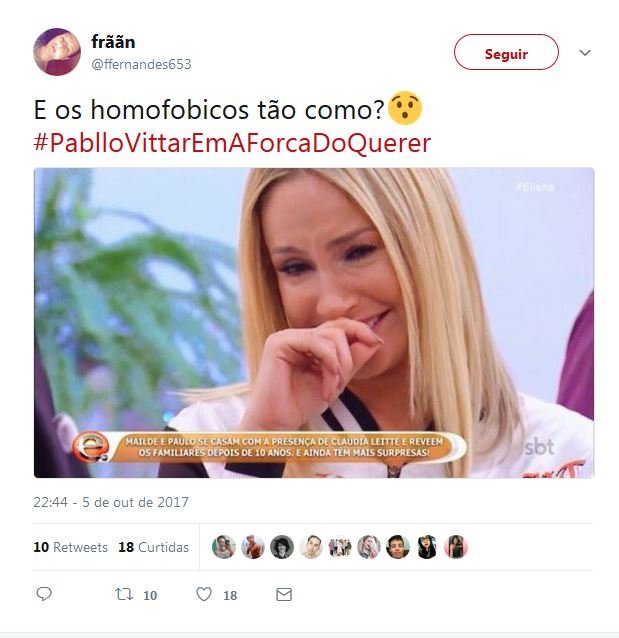Viewport: 619px width, 638px height.
Task: Click the reply speech bubble icon
Action: click(x=44, y=594)
